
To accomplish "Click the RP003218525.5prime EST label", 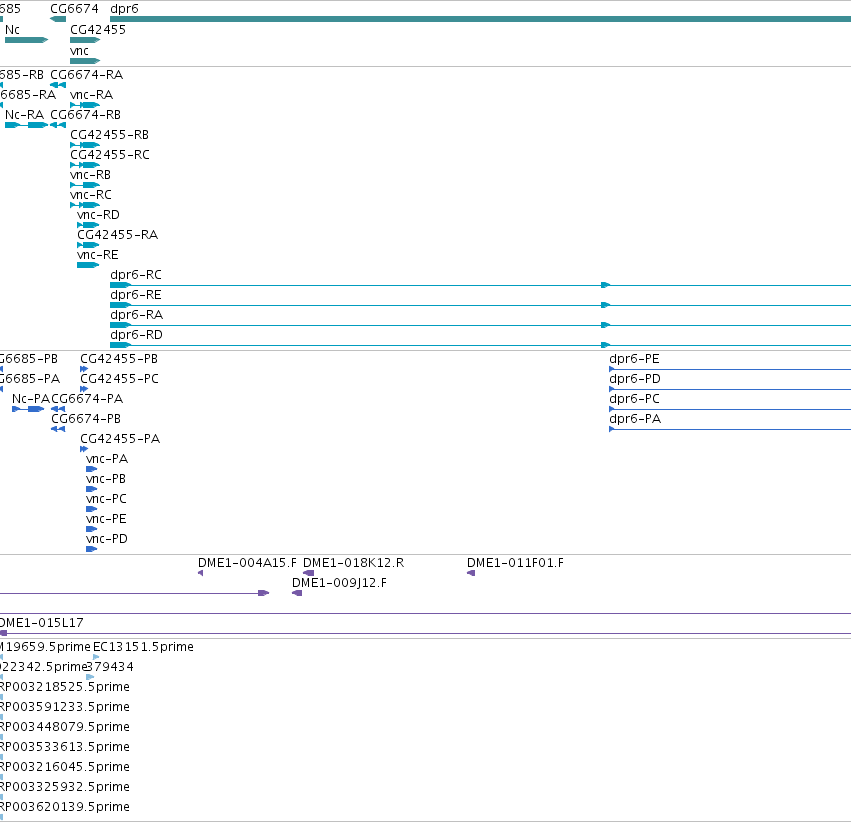I will (65, 687).
